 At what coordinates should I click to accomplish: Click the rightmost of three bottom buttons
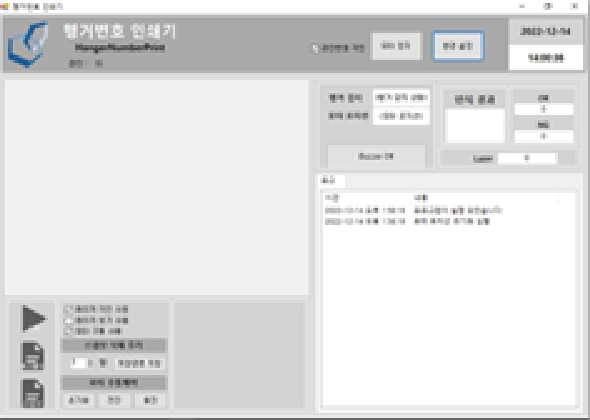[x=150, y=400]
